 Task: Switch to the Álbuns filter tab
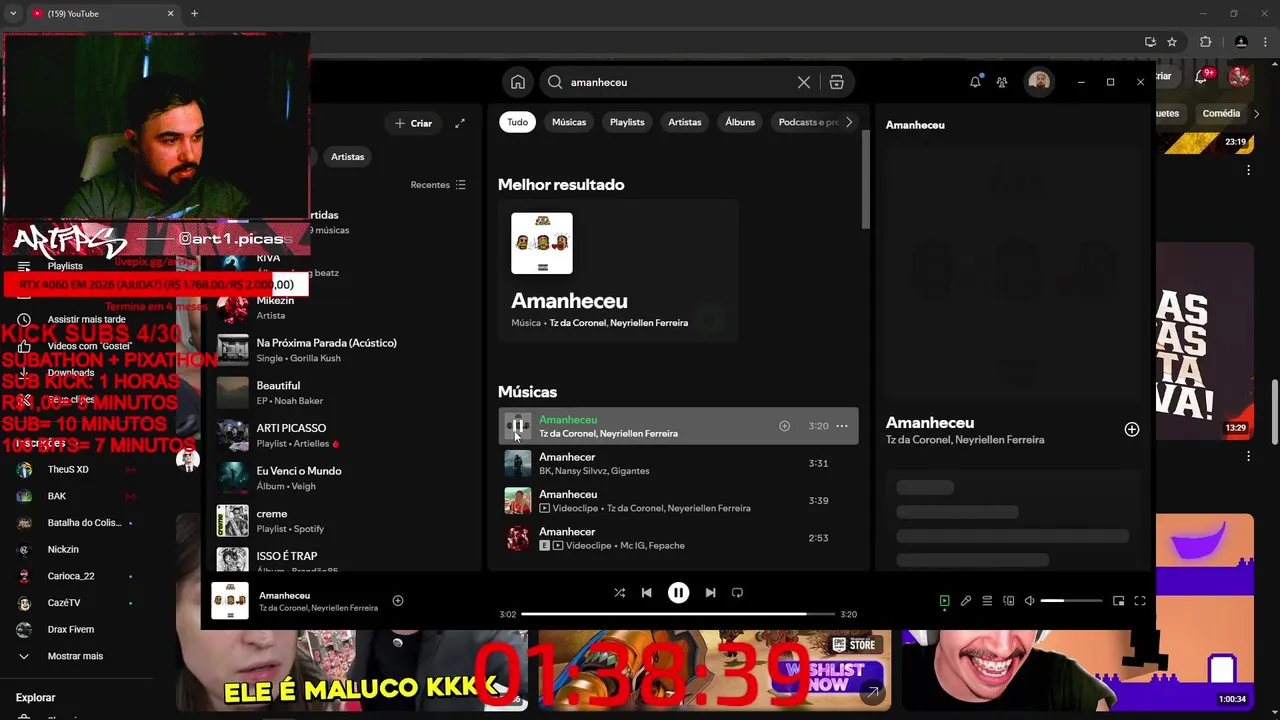click(740, 122)
